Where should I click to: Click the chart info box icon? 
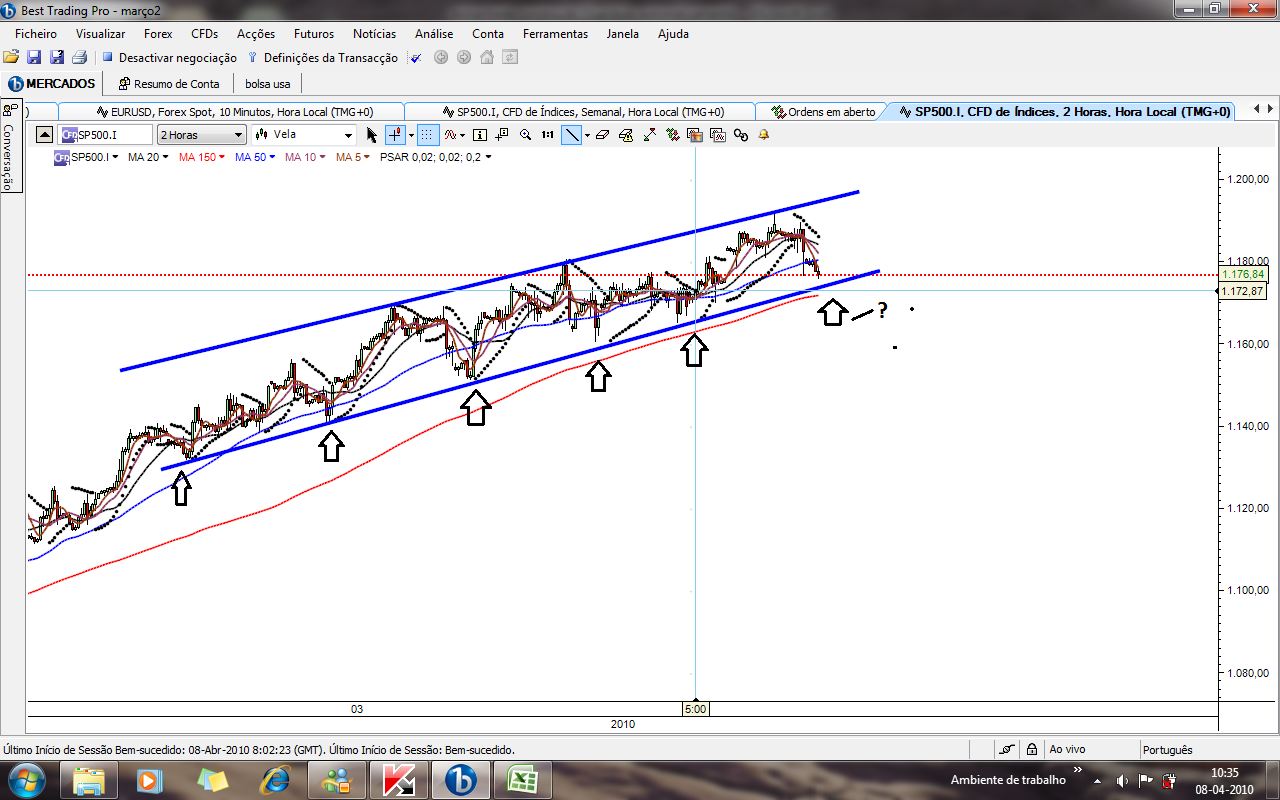tap(480, 135)
